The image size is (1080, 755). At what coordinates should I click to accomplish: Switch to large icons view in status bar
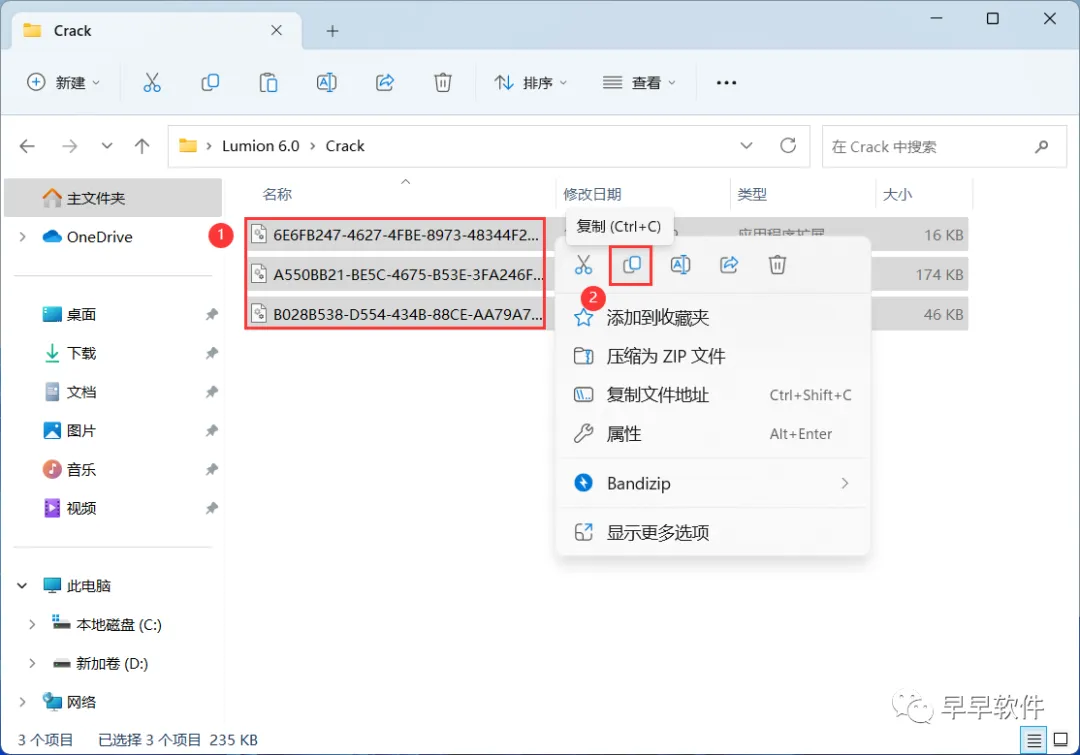coord(1061,741)
